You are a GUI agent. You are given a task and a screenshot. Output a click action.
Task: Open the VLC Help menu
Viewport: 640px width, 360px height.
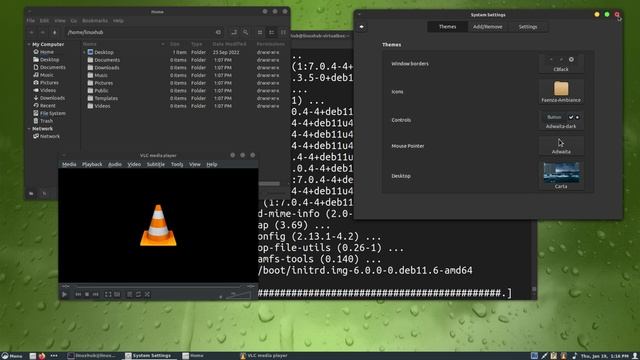pyautogui.click(x=211, y=164)
